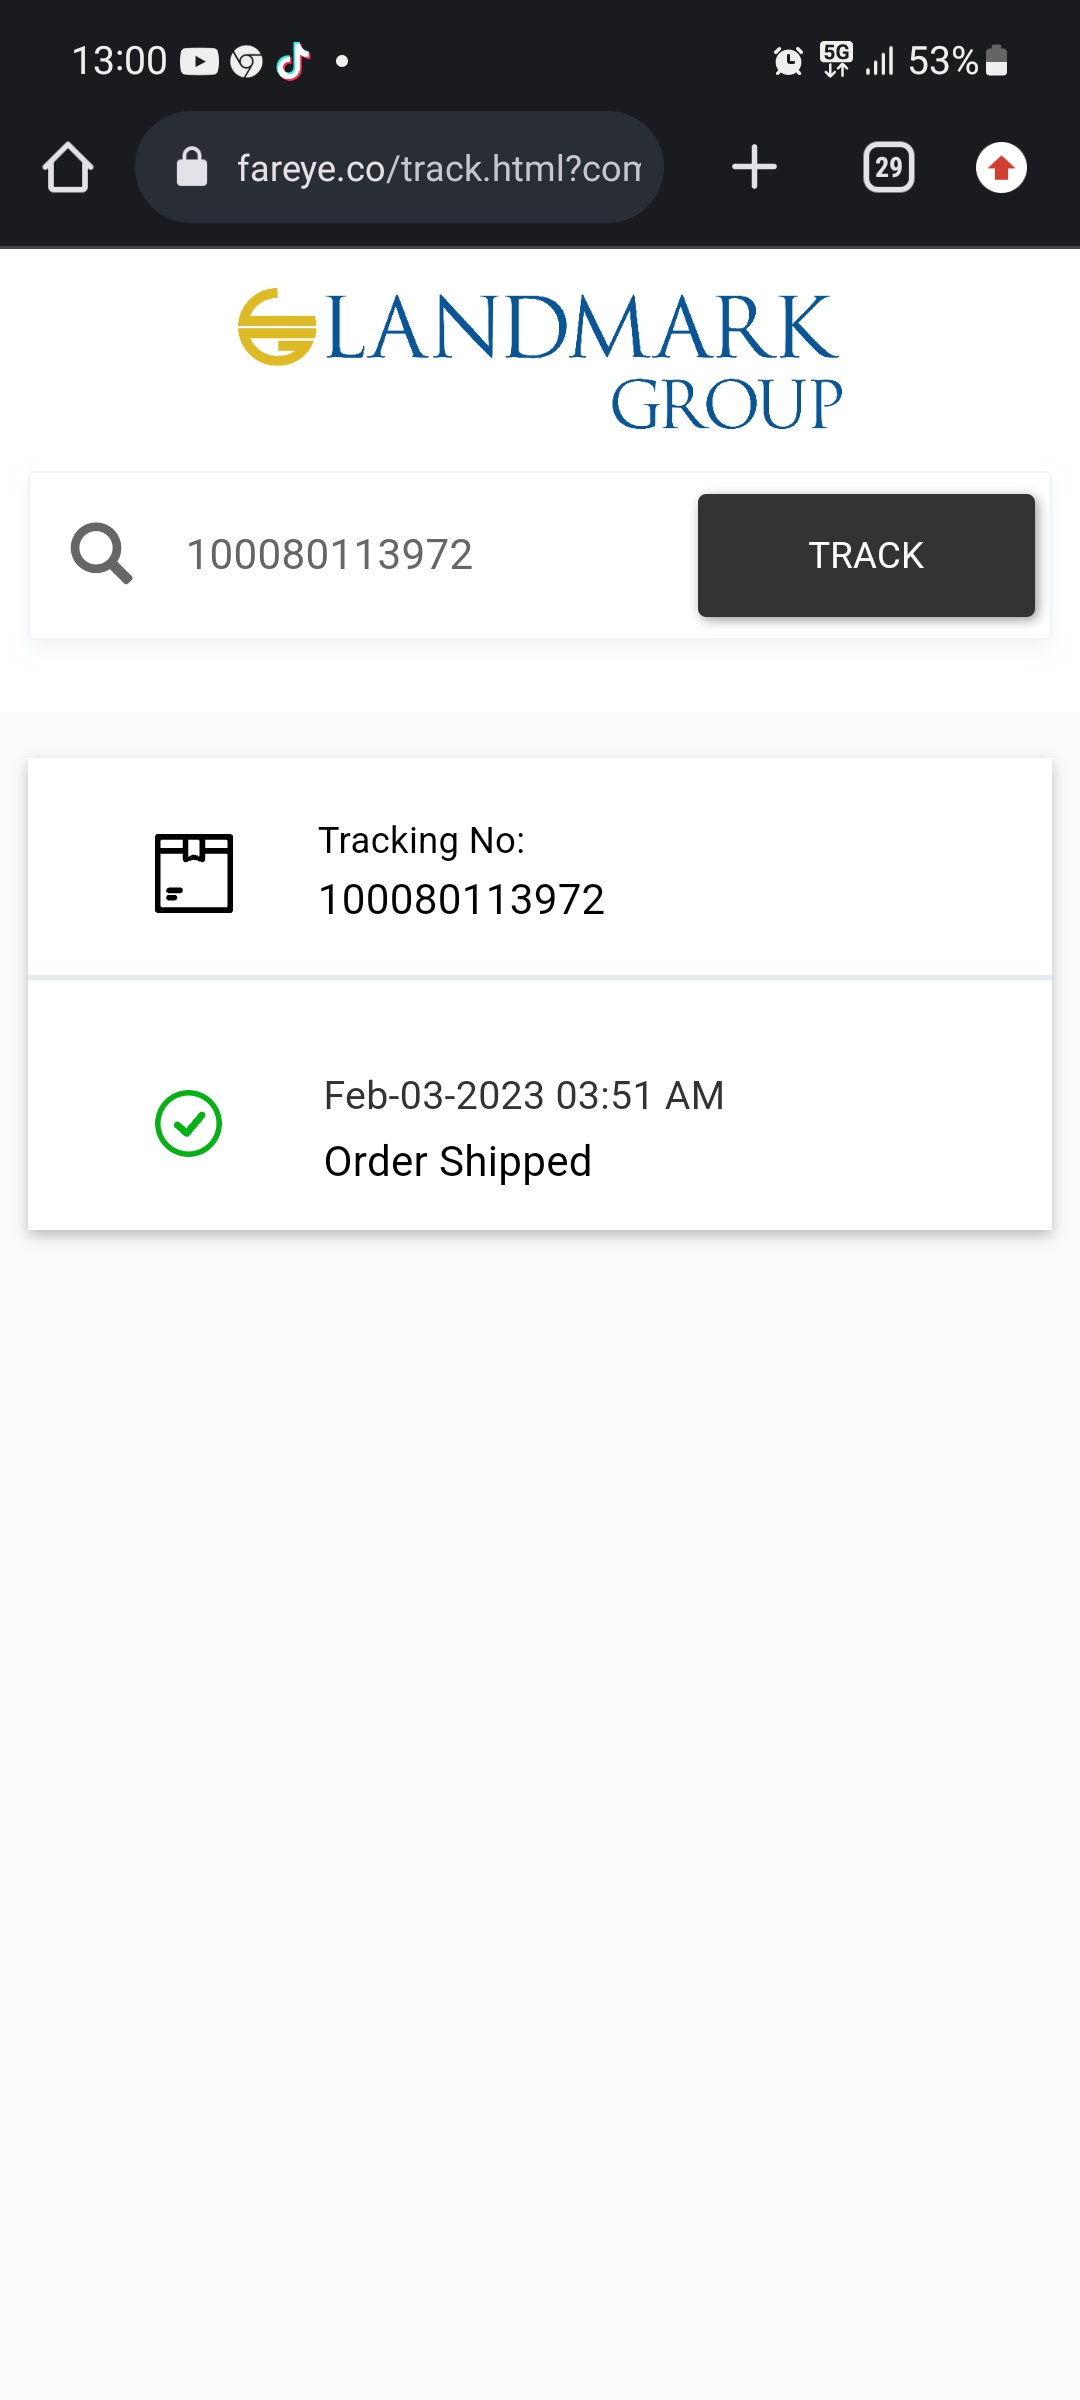Viewport: 1080px width, 2400px height.
Task: Tap the red upward arrow update icon
Action: [1001, 167]
